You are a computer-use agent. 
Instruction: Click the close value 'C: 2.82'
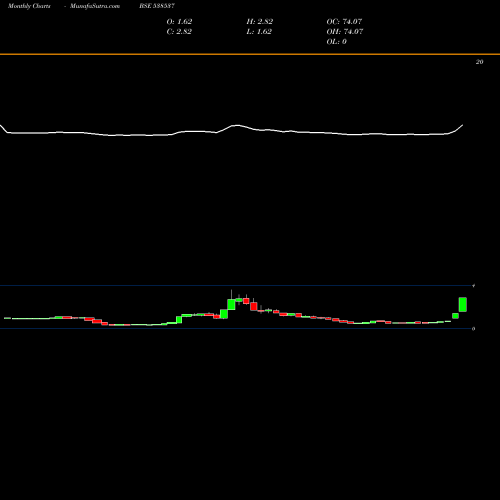coord(179,32)
